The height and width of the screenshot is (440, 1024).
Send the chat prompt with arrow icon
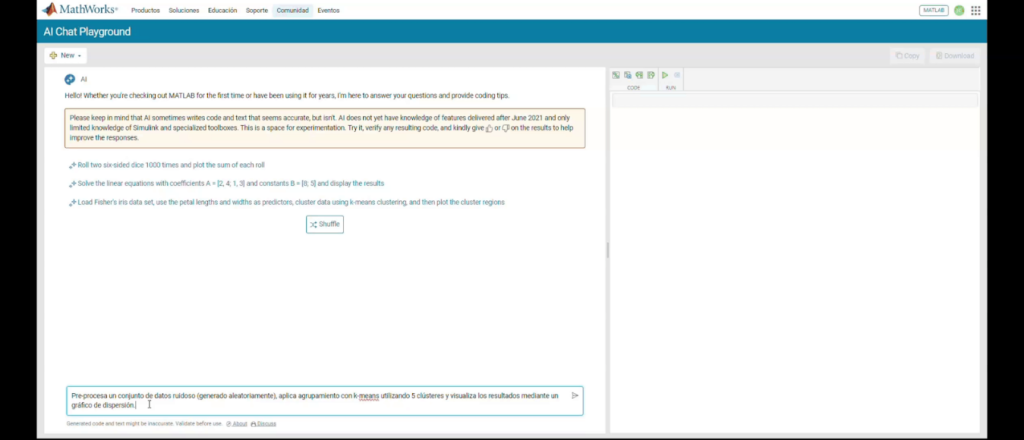575,396
